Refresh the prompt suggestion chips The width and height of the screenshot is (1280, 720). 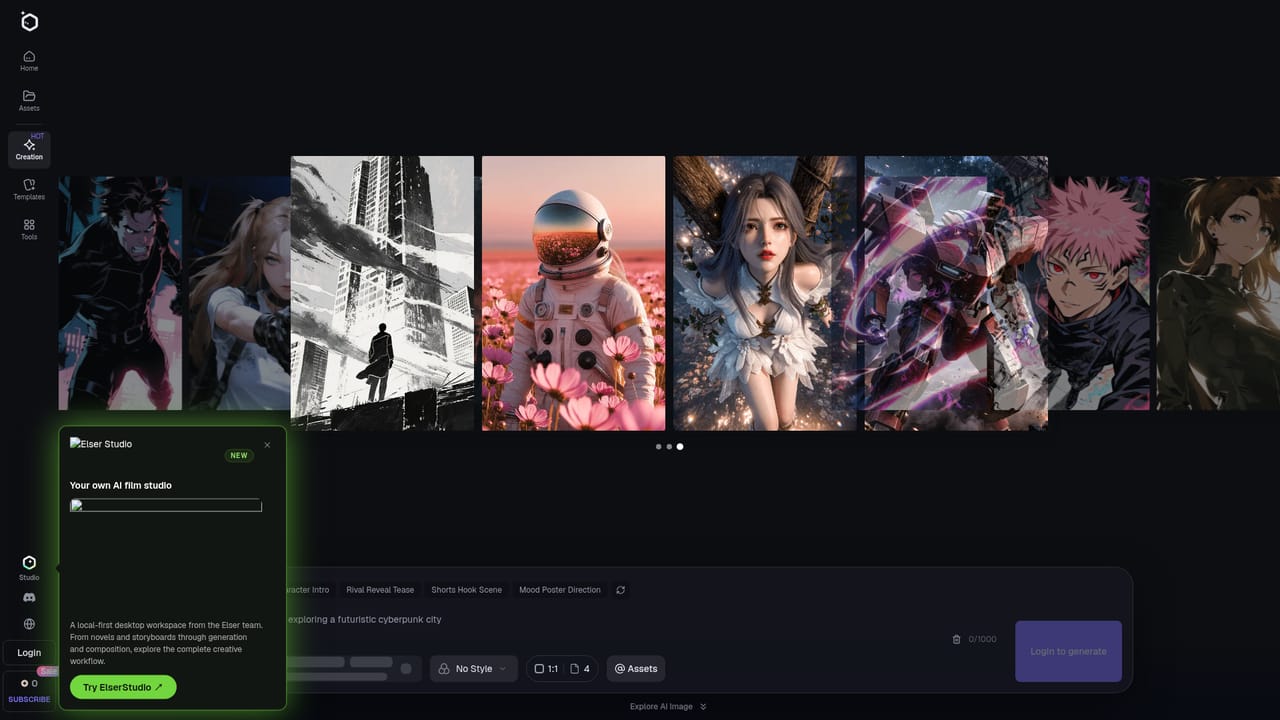point(621,590)
